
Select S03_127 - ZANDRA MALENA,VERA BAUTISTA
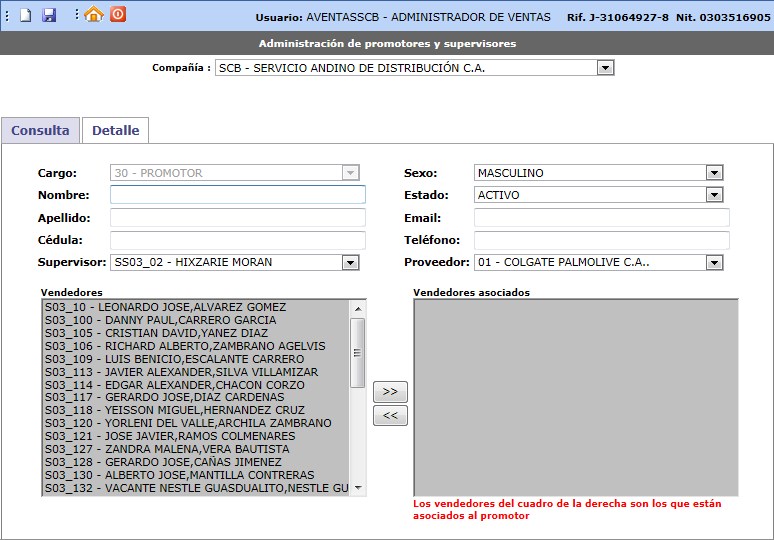coord(196,449)
